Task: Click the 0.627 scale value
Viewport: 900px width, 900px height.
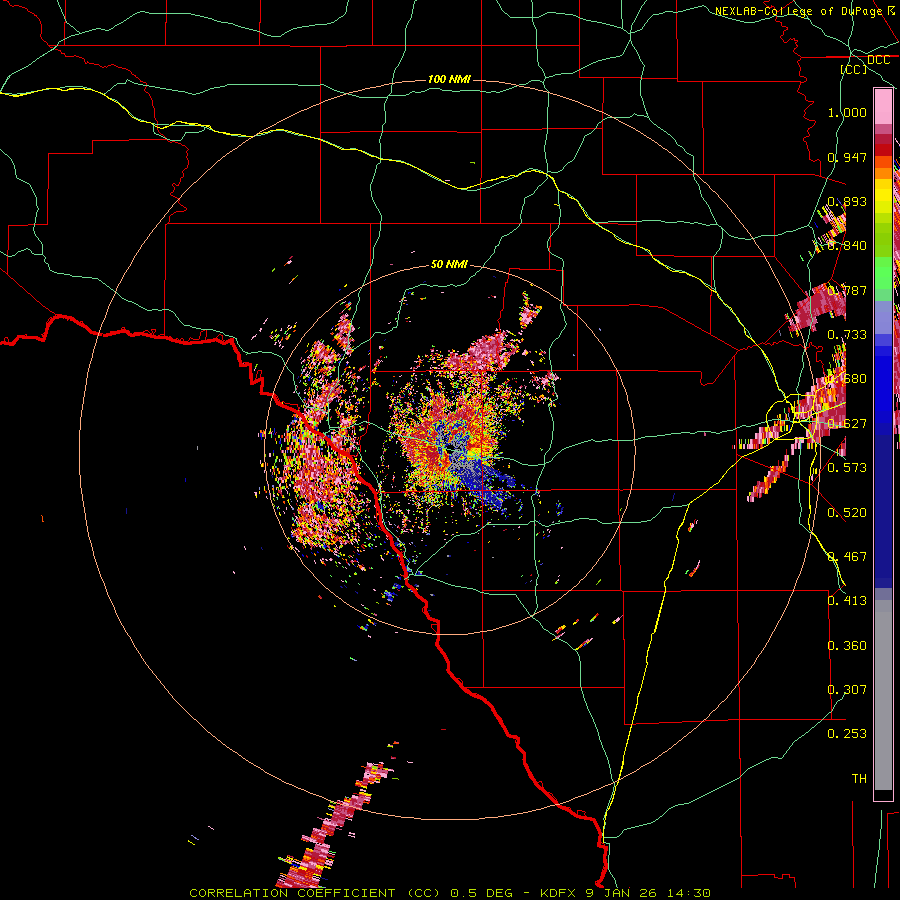Action: tap(847, 424)
